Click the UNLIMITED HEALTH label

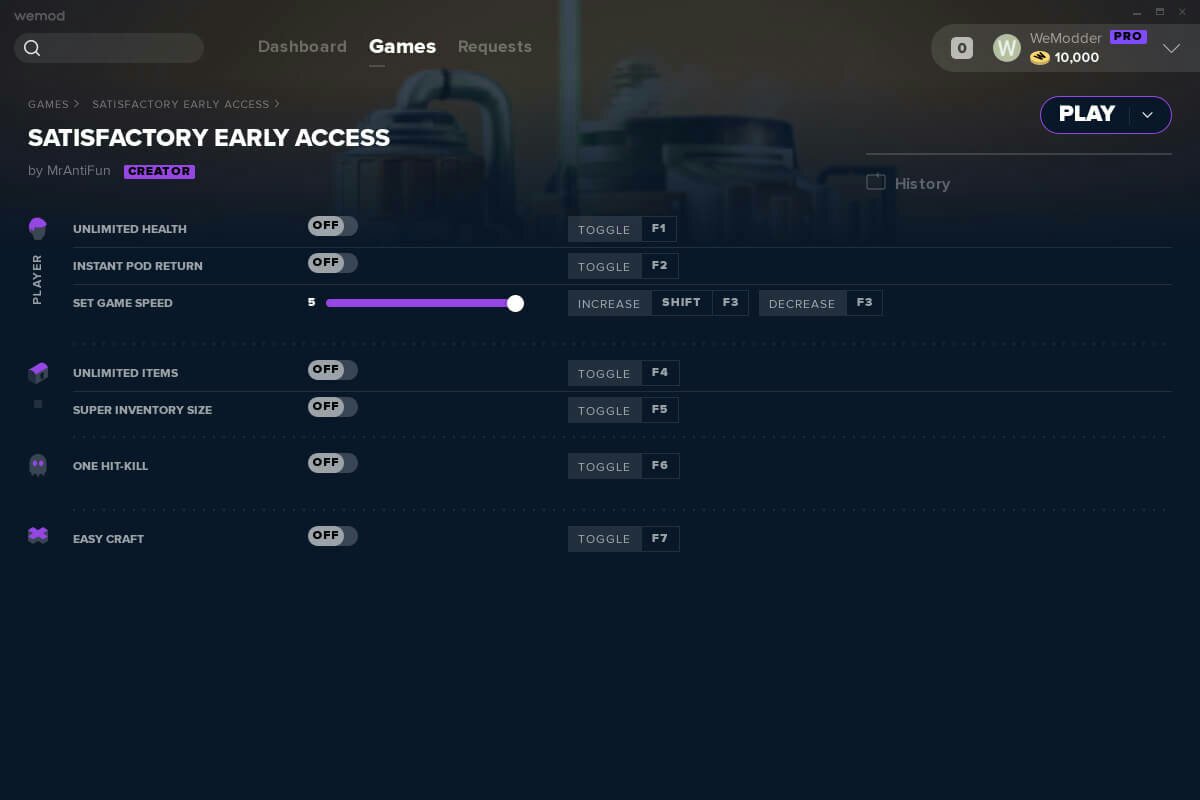click(x=130, y=229)
